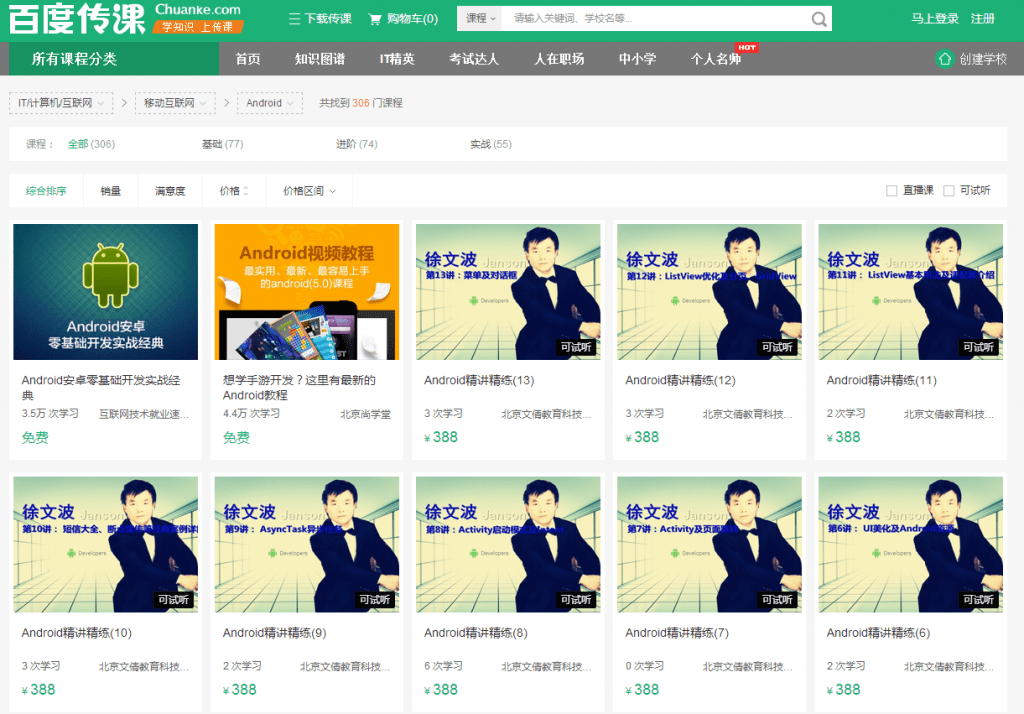The width and height of the screenshot is (1024, 714).
Task: Click the 马上登录 login link
Action: point(935,18)
